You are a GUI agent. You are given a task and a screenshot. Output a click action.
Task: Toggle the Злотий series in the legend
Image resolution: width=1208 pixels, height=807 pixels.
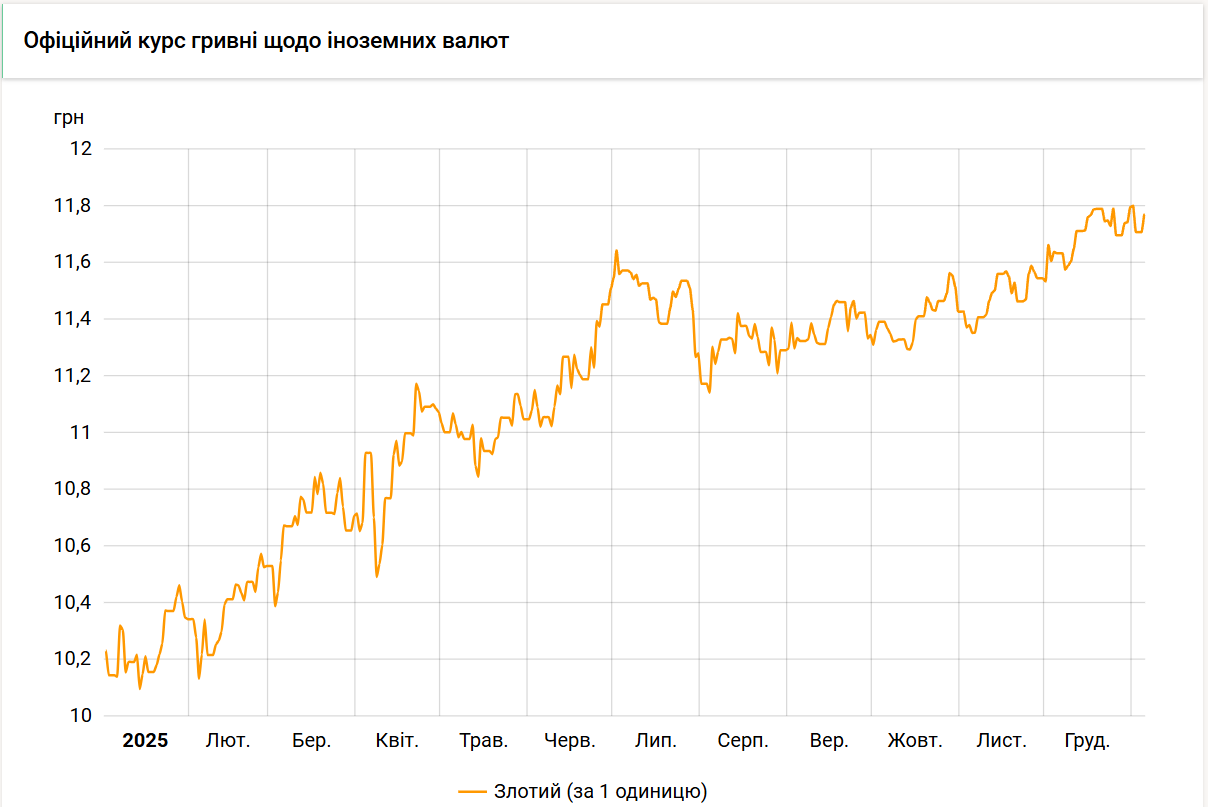coord(600,791)
